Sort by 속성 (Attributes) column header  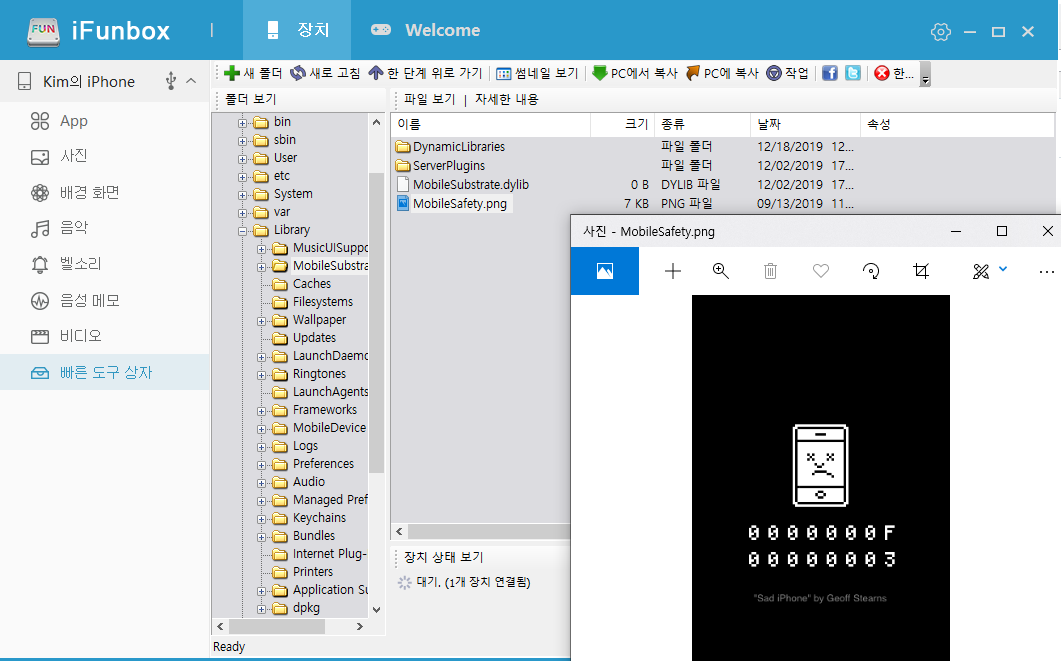coord(957,124)
